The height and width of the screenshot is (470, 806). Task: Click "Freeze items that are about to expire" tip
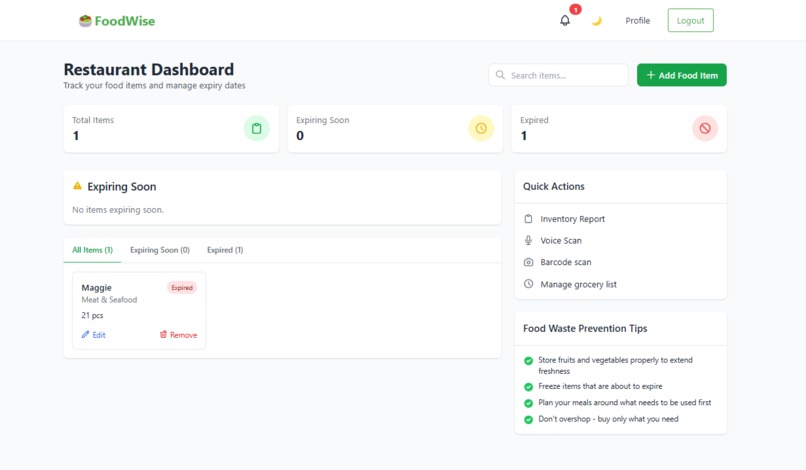pyautogui.click(x=600, y=386)
